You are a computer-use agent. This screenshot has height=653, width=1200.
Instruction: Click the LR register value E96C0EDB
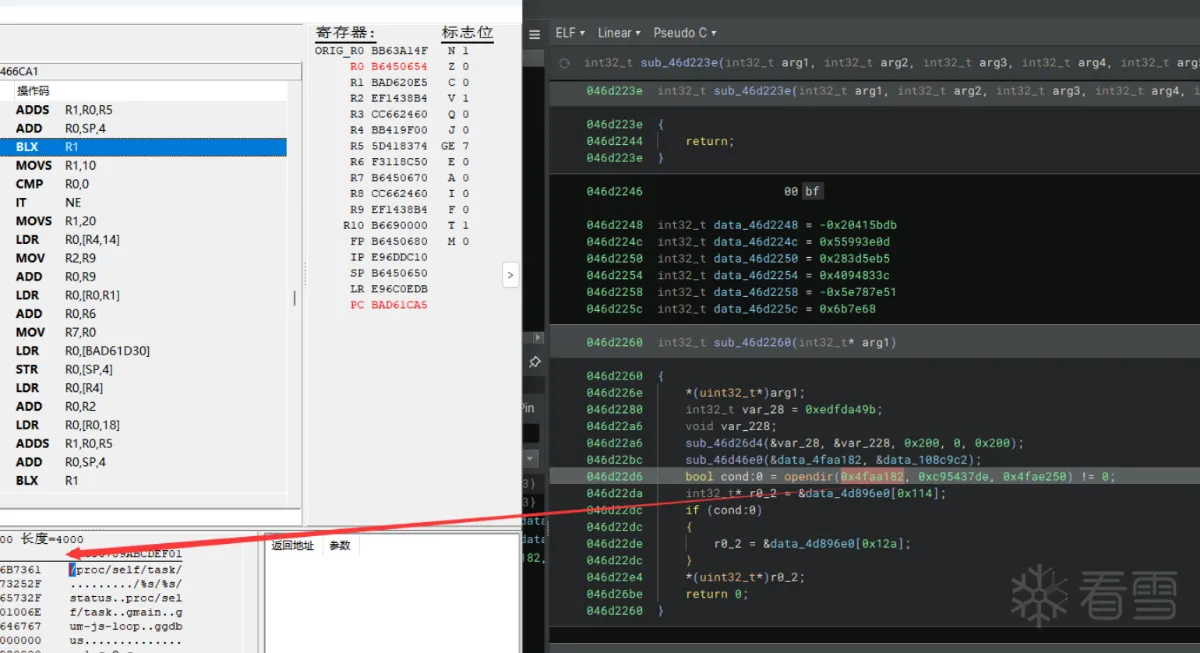tap(399, 289)
